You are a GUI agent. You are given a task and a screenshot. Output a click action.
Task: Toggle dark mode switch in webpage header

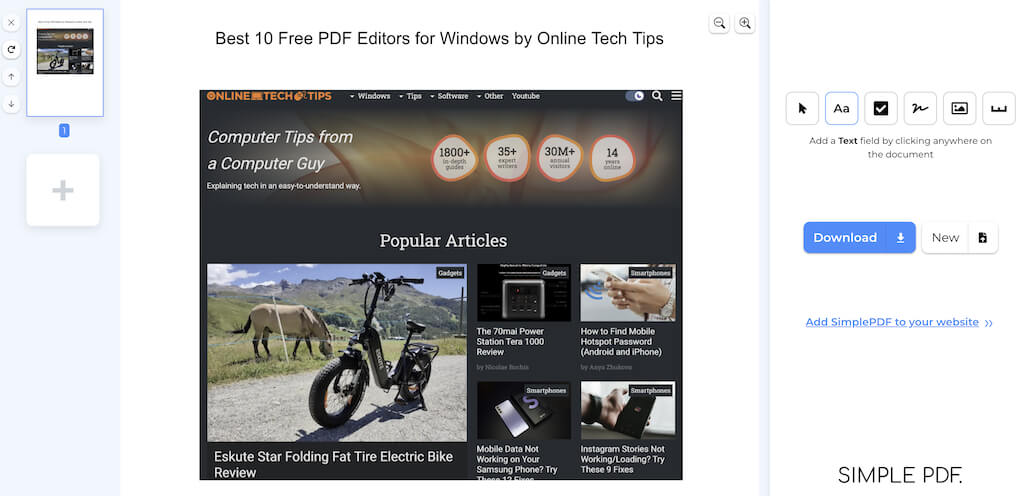(634, 96)
